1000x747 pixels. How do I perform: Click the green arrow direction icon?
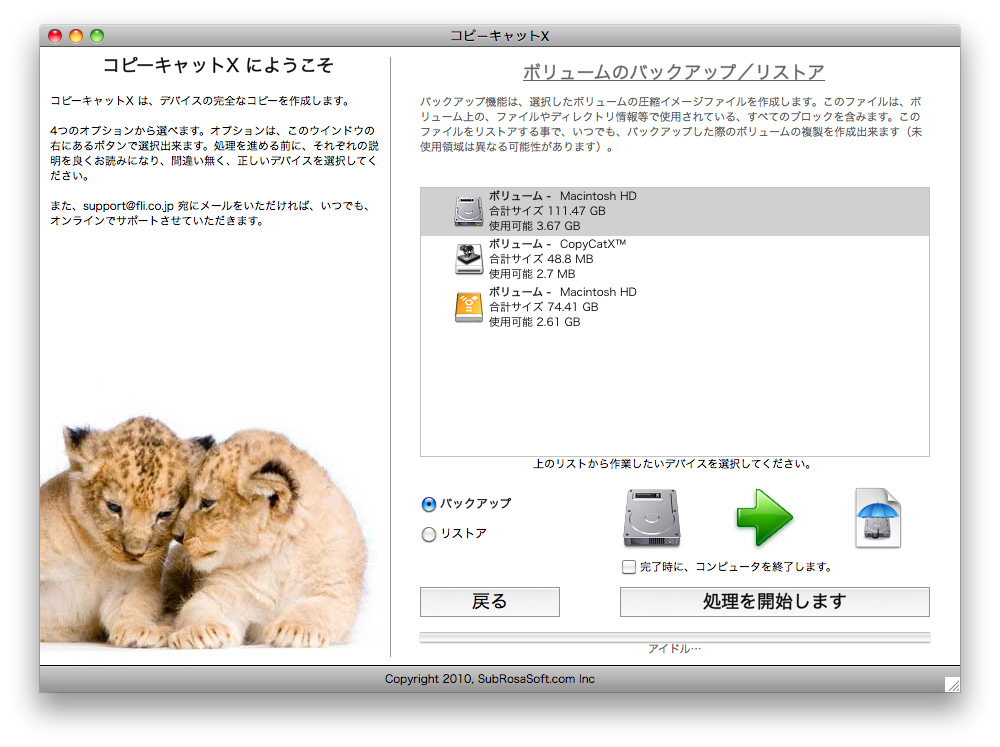pyautogui.click(x=765, y=518)
